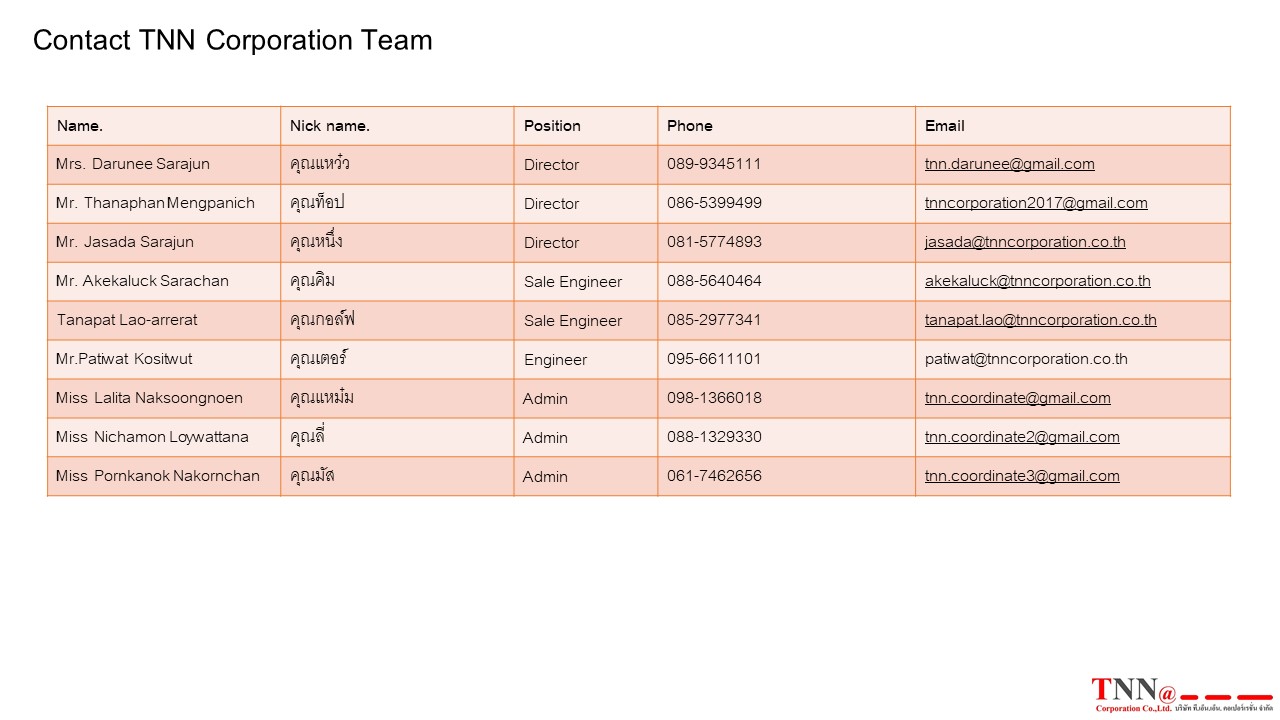This screenshot has width=1280, height=720.
Task: Open the tnn.darunee@gmail.com email link
Action: (x=1009, y=164)
